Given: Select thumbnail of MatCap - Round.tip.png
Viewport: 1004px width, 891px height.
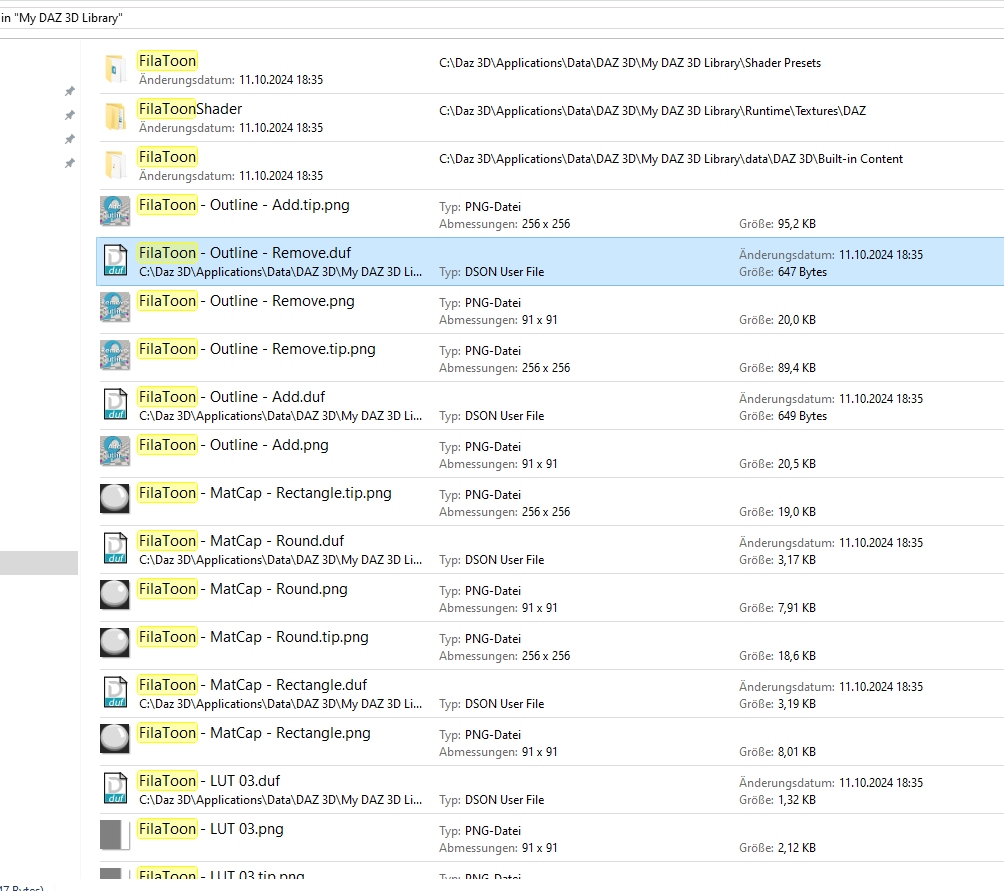Looking at the screenshot, I should [x=115, y=644].
